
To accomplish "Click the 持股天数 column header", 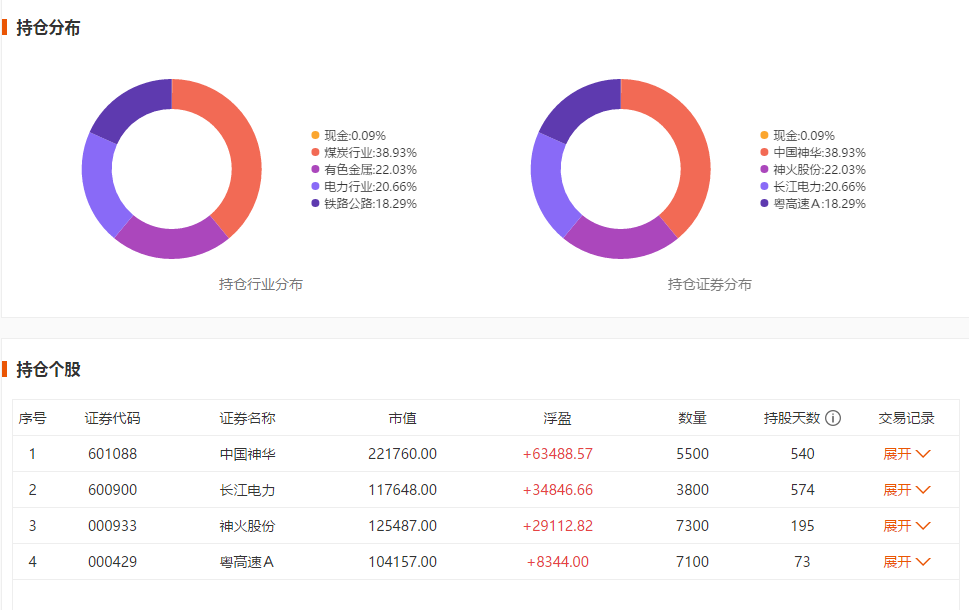I will [x=792, y=418].
